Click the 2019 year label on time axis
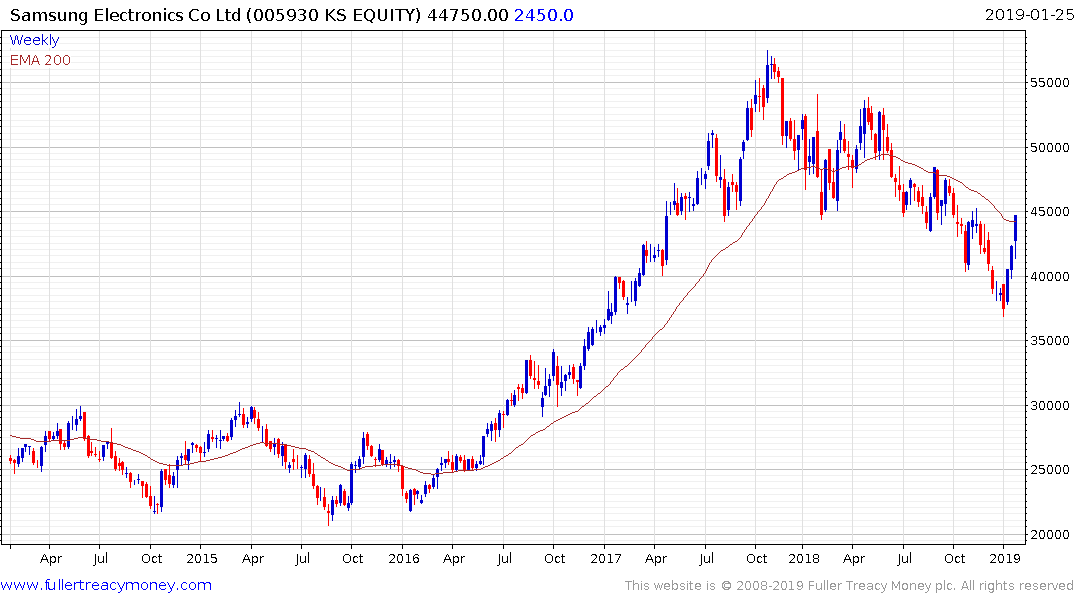 (x=1005, y=558)
